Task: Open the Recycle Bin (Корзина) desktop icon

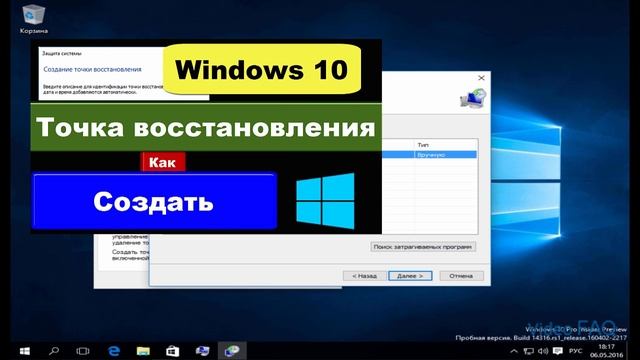Action: tap(33, 19)
